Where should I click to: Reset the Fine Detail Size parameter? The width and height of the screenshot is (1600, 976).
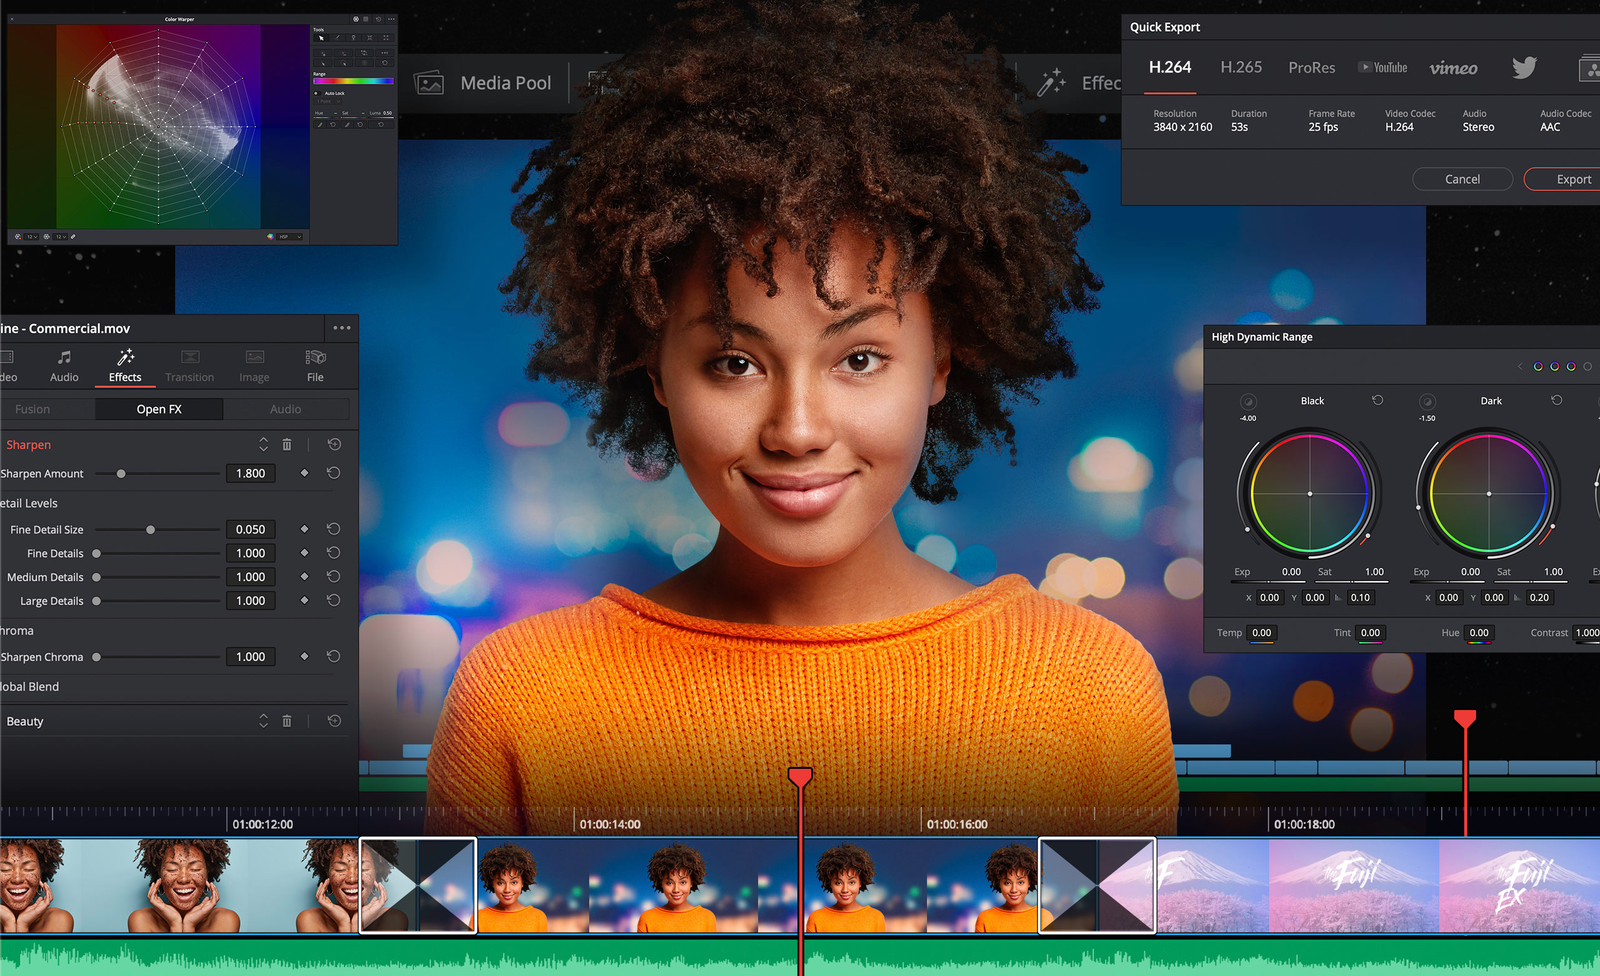click(333, 529)
